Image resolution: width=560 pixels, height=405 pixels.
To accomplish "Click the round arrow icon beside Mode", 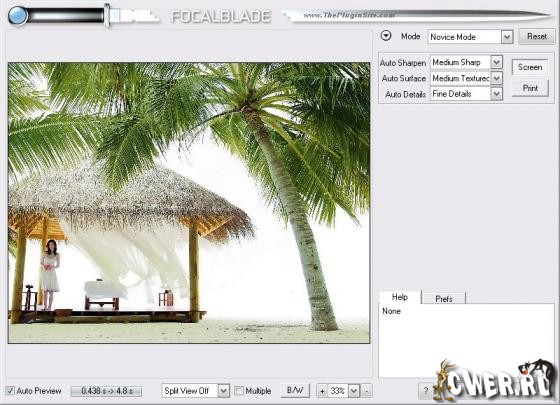I will (x=386, y=36).
